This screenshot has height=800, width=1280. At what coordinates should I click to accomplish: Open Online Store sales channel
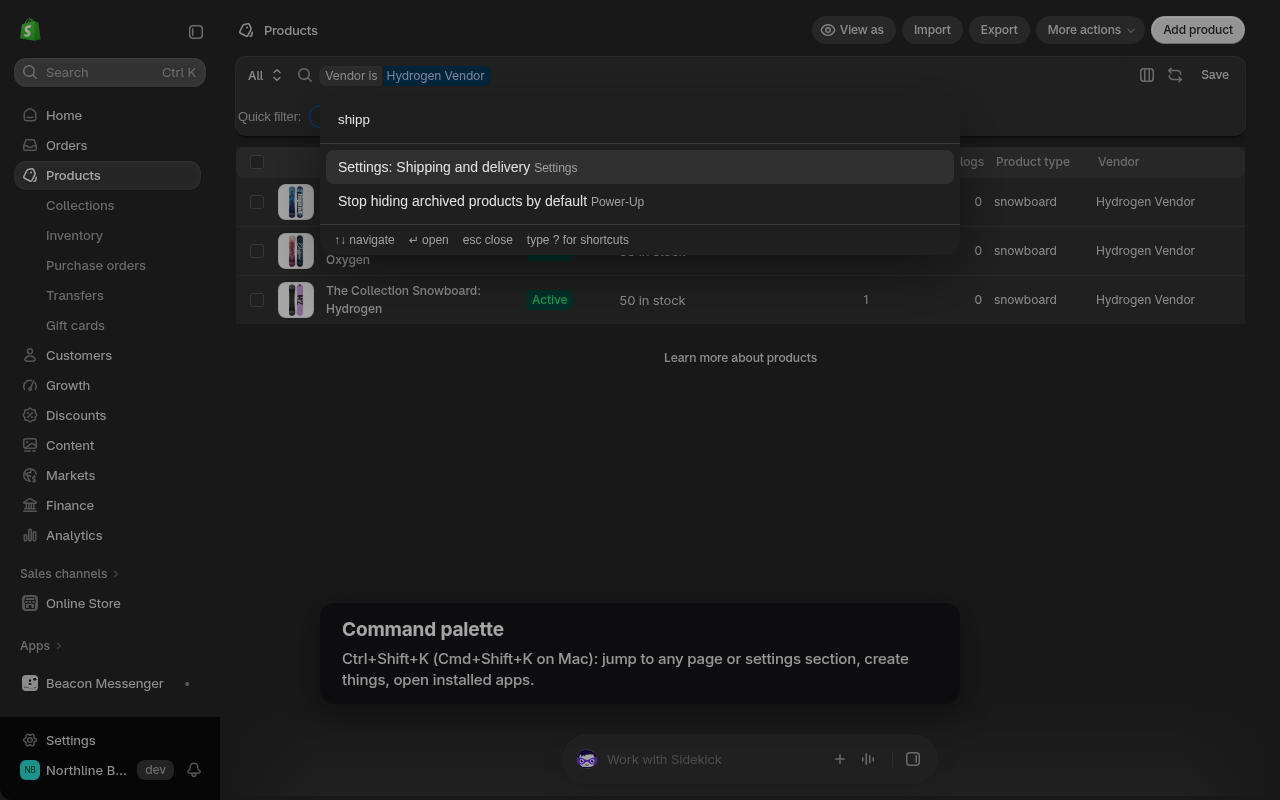click(x=108, y=603)
